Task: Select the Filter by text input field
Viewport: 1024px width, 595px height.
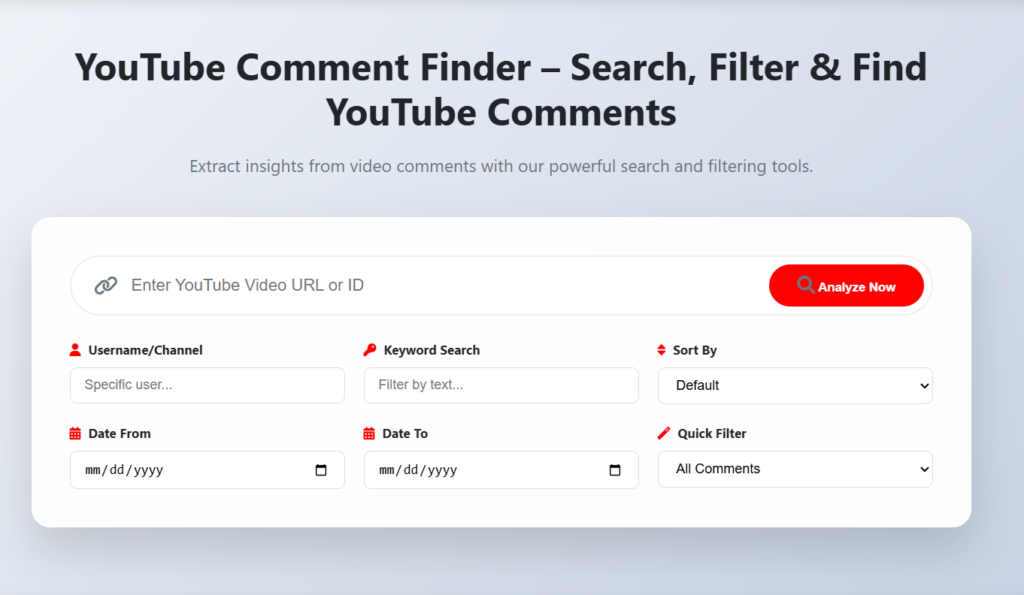Action: pyautogui.click(x=501, y=385)
